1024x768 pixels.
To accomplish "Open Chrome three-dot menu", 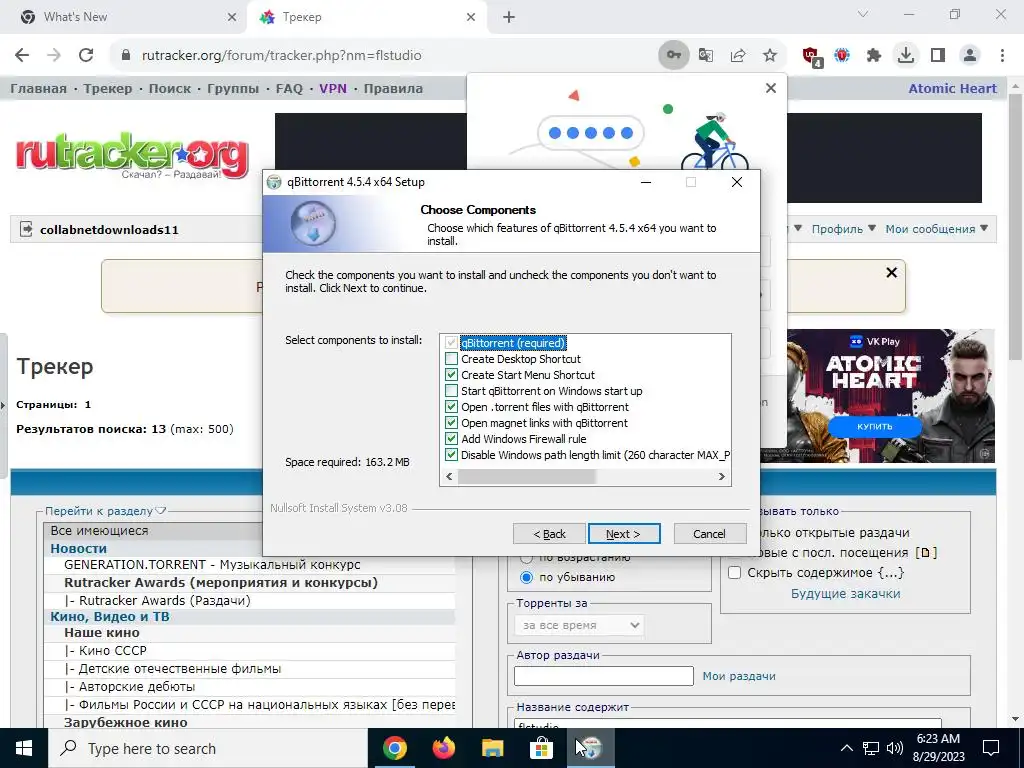I will [1002, 56].
